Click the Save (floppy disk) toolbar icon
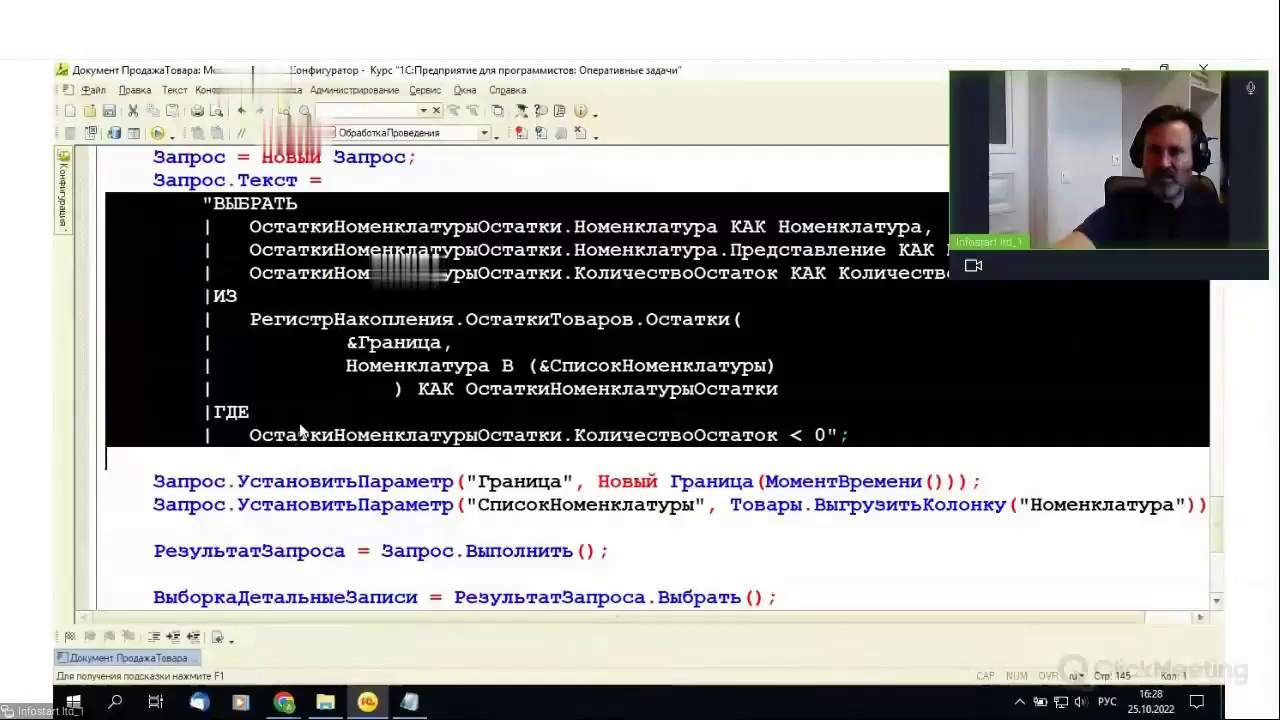This screenshot has height=720, width=1280. [x=109, y=111]
